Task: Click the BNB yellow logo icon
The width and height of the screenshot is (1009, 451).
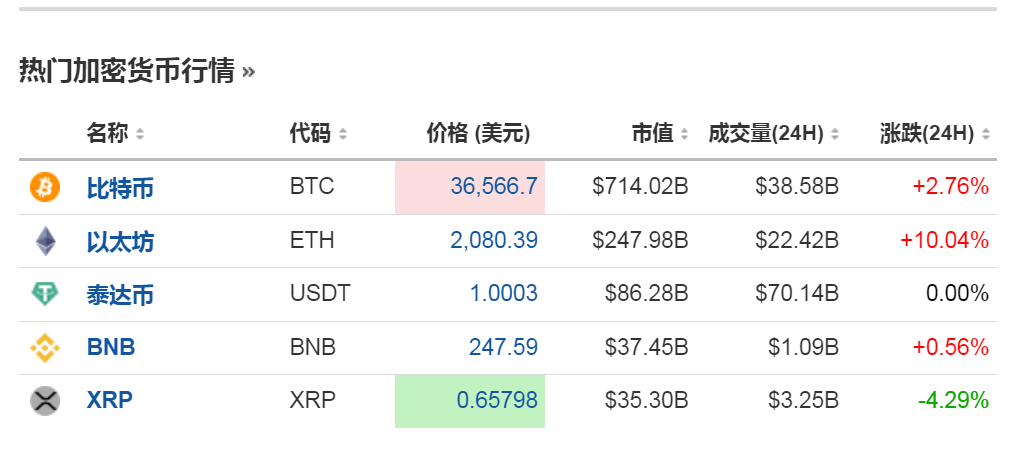Action: tap(45, 347)
